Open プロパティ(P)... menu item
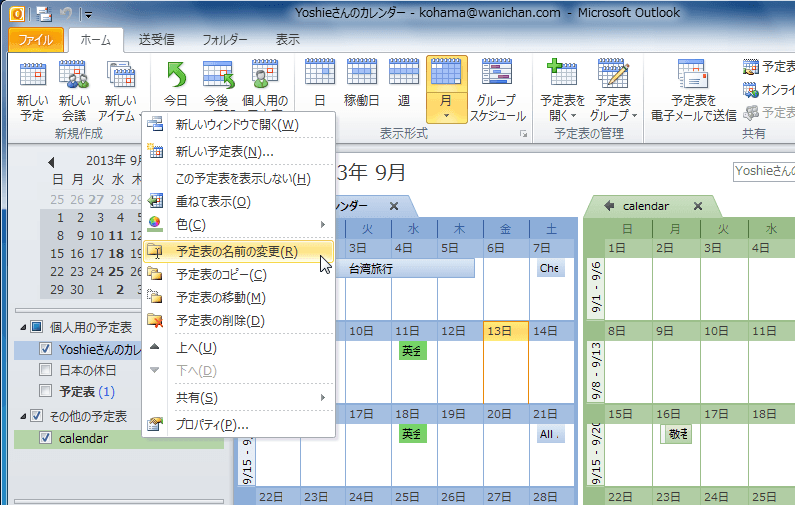 tap(239, 424)
